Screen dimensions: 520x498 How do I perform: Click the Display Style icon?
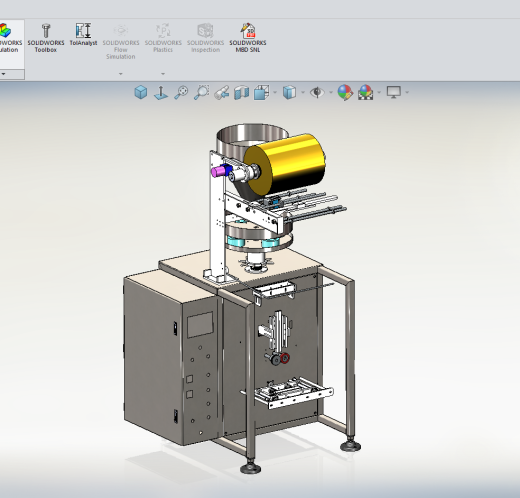pos(289,92)
